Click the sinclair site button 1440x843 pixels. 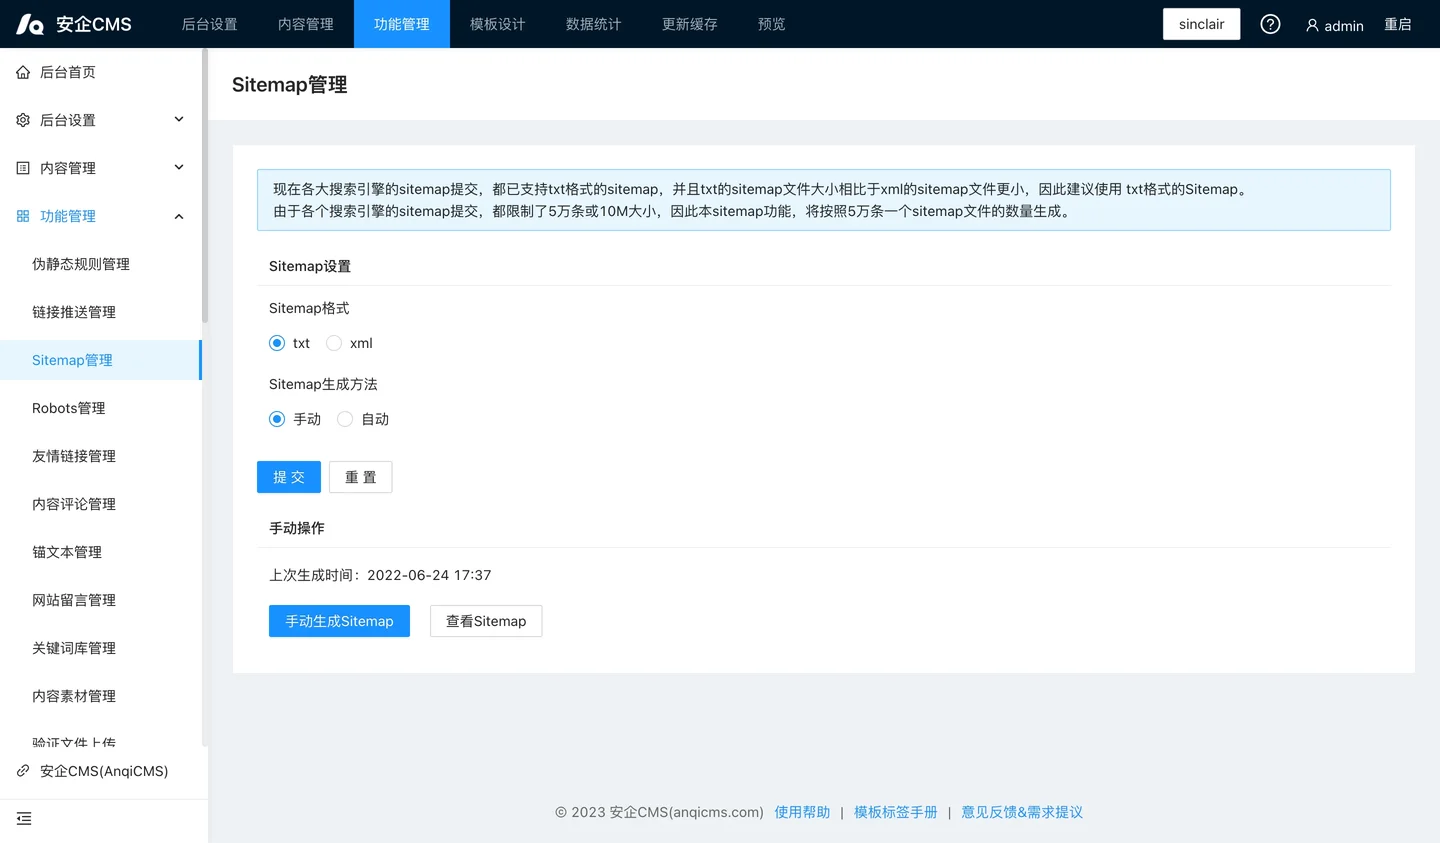1201,24
